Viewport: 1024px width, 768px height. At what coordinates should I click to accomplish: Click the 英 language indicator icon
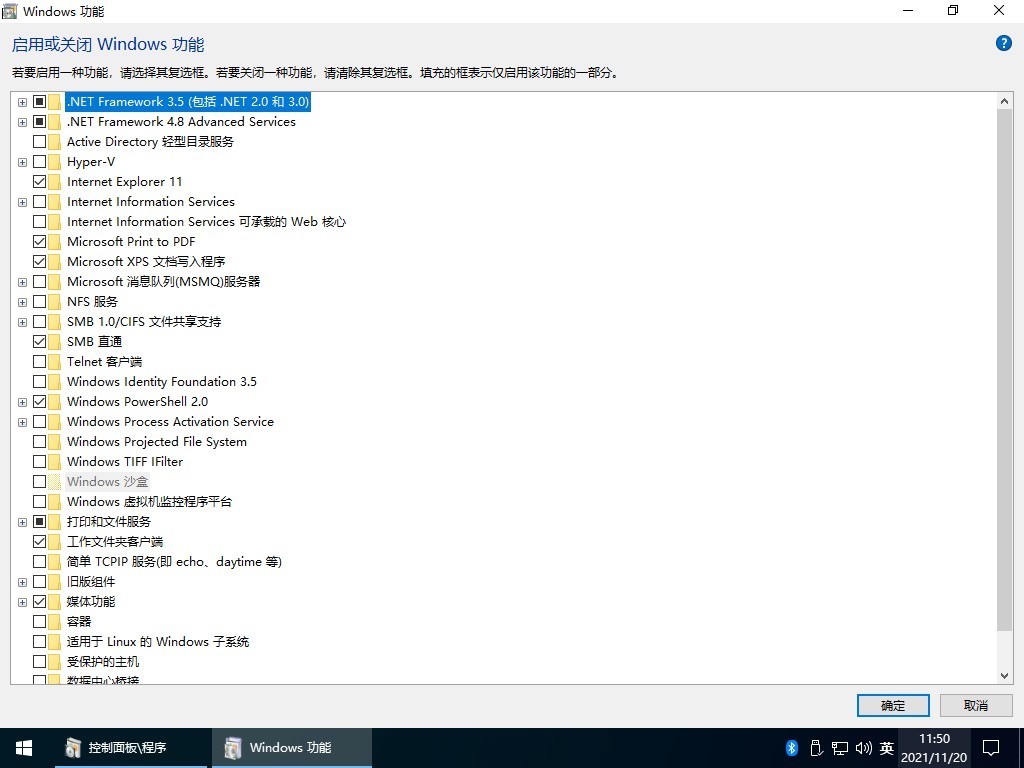[x=887, y=747]
